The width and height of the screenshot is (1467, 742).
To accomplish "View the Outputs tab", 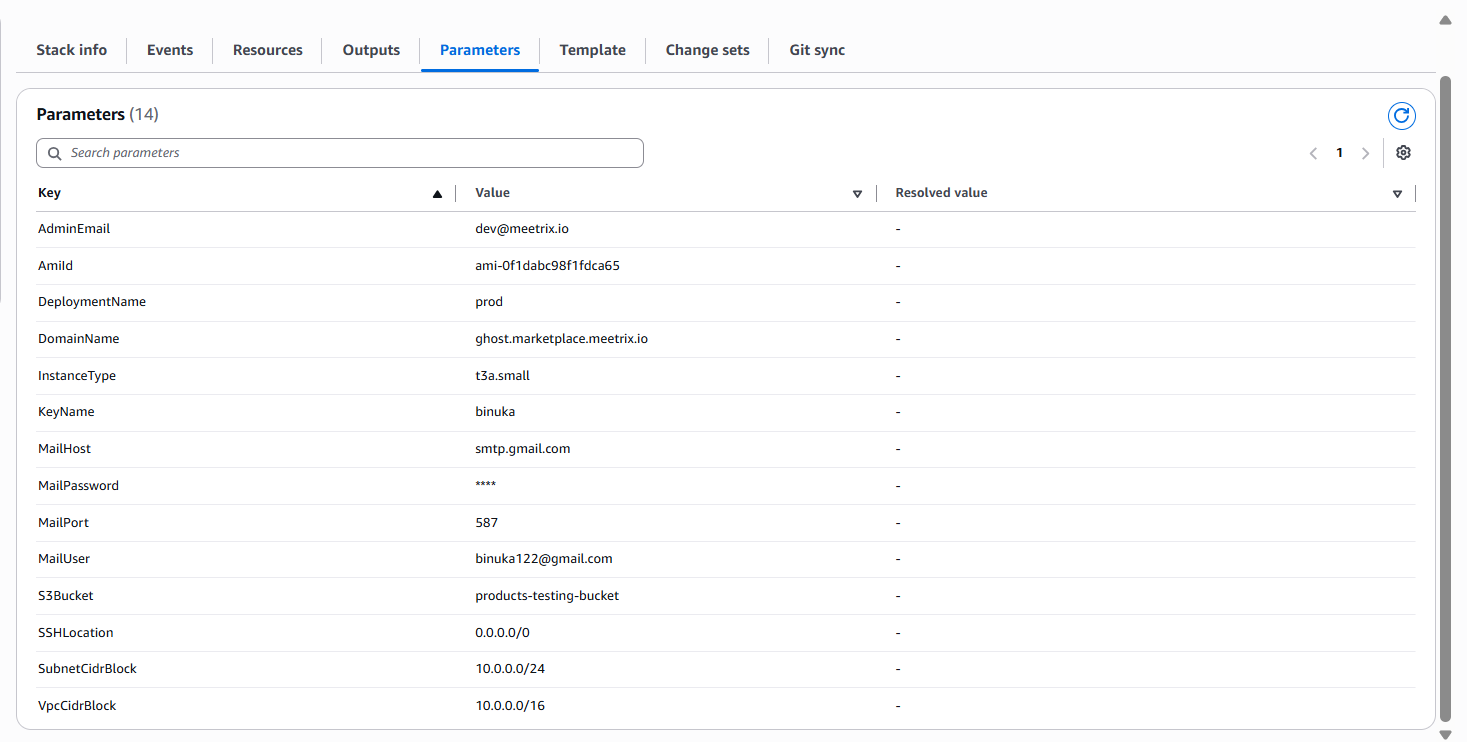I will pos(371,50).
